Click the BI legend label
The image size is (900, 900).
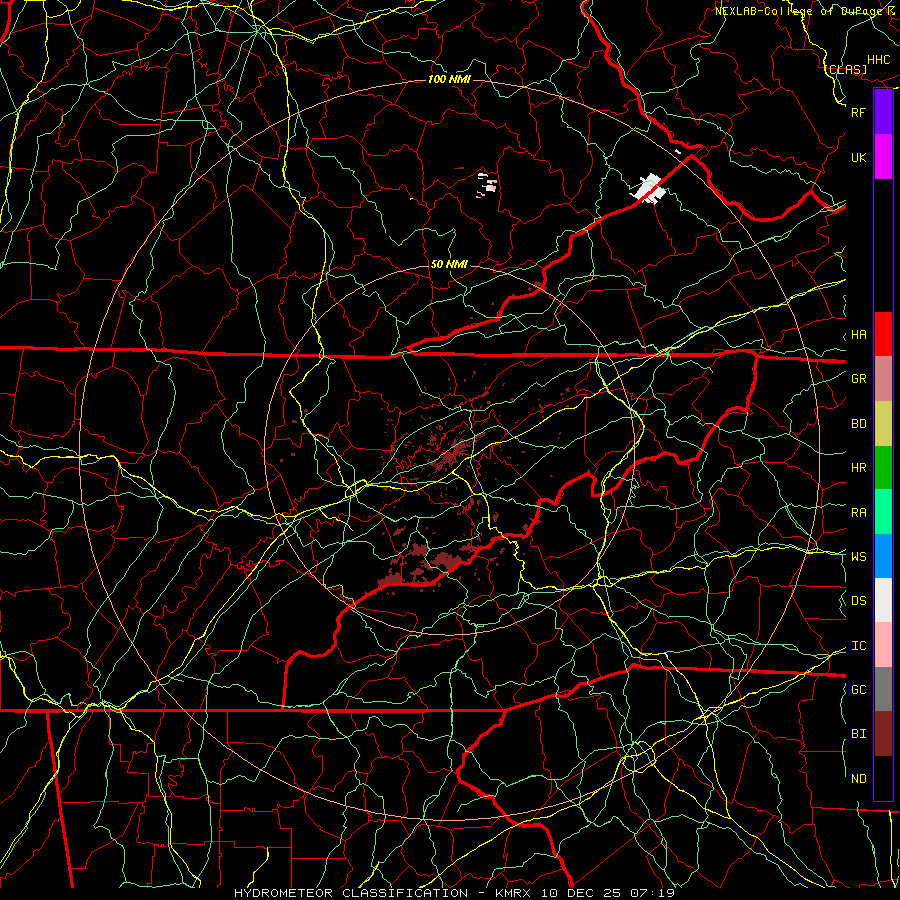(858, 734)
